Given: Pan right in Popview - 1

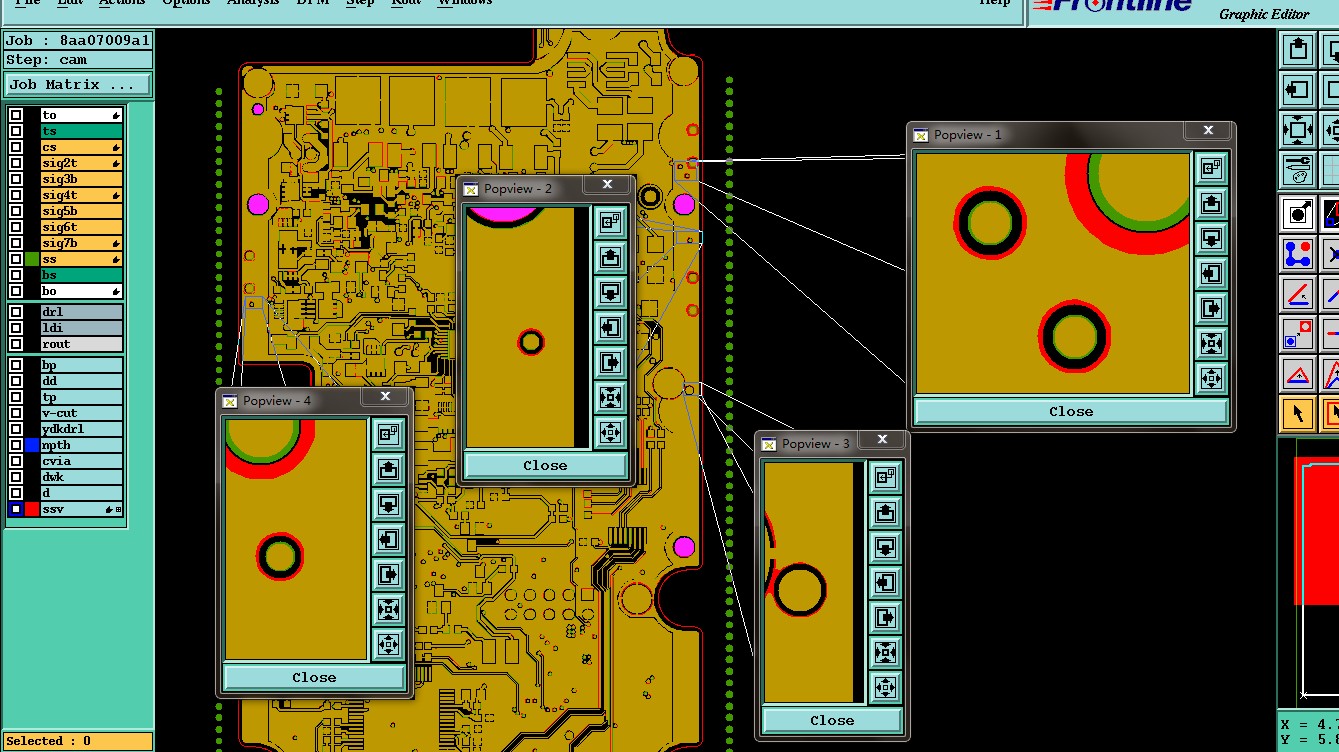Looking at the screenshot, I should tap(1211, 308).
